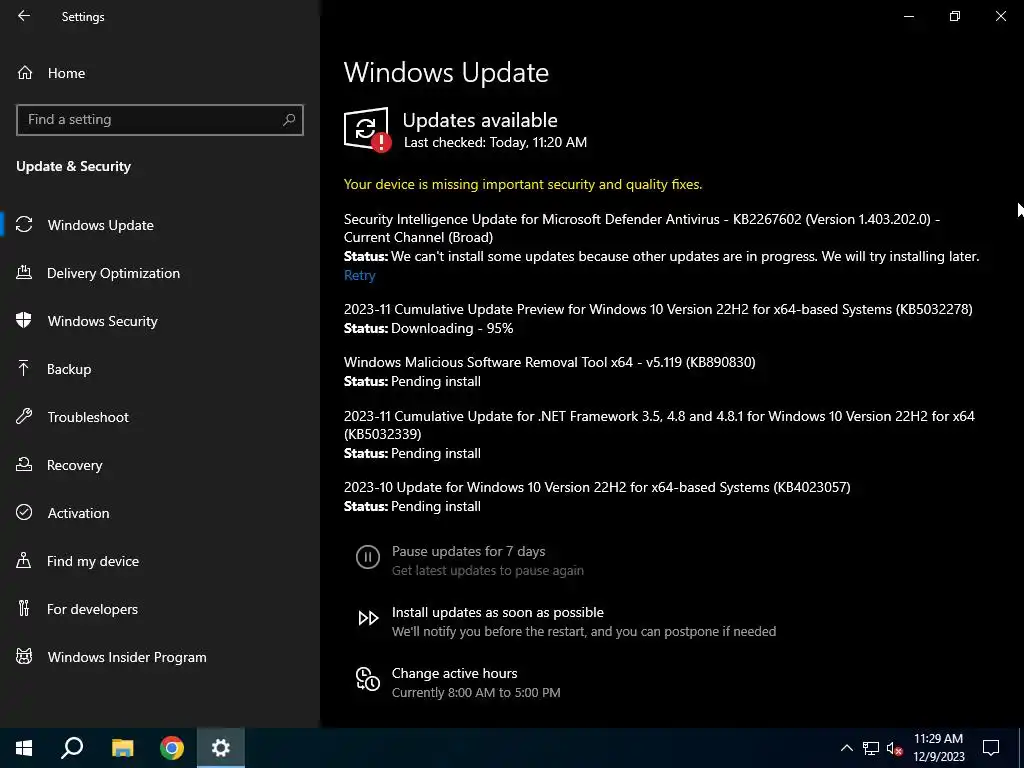Image resolution: width=1024 pixels, height=768 pixels.
Task: Show hidden system tray icons chevron
Action: 846,748
